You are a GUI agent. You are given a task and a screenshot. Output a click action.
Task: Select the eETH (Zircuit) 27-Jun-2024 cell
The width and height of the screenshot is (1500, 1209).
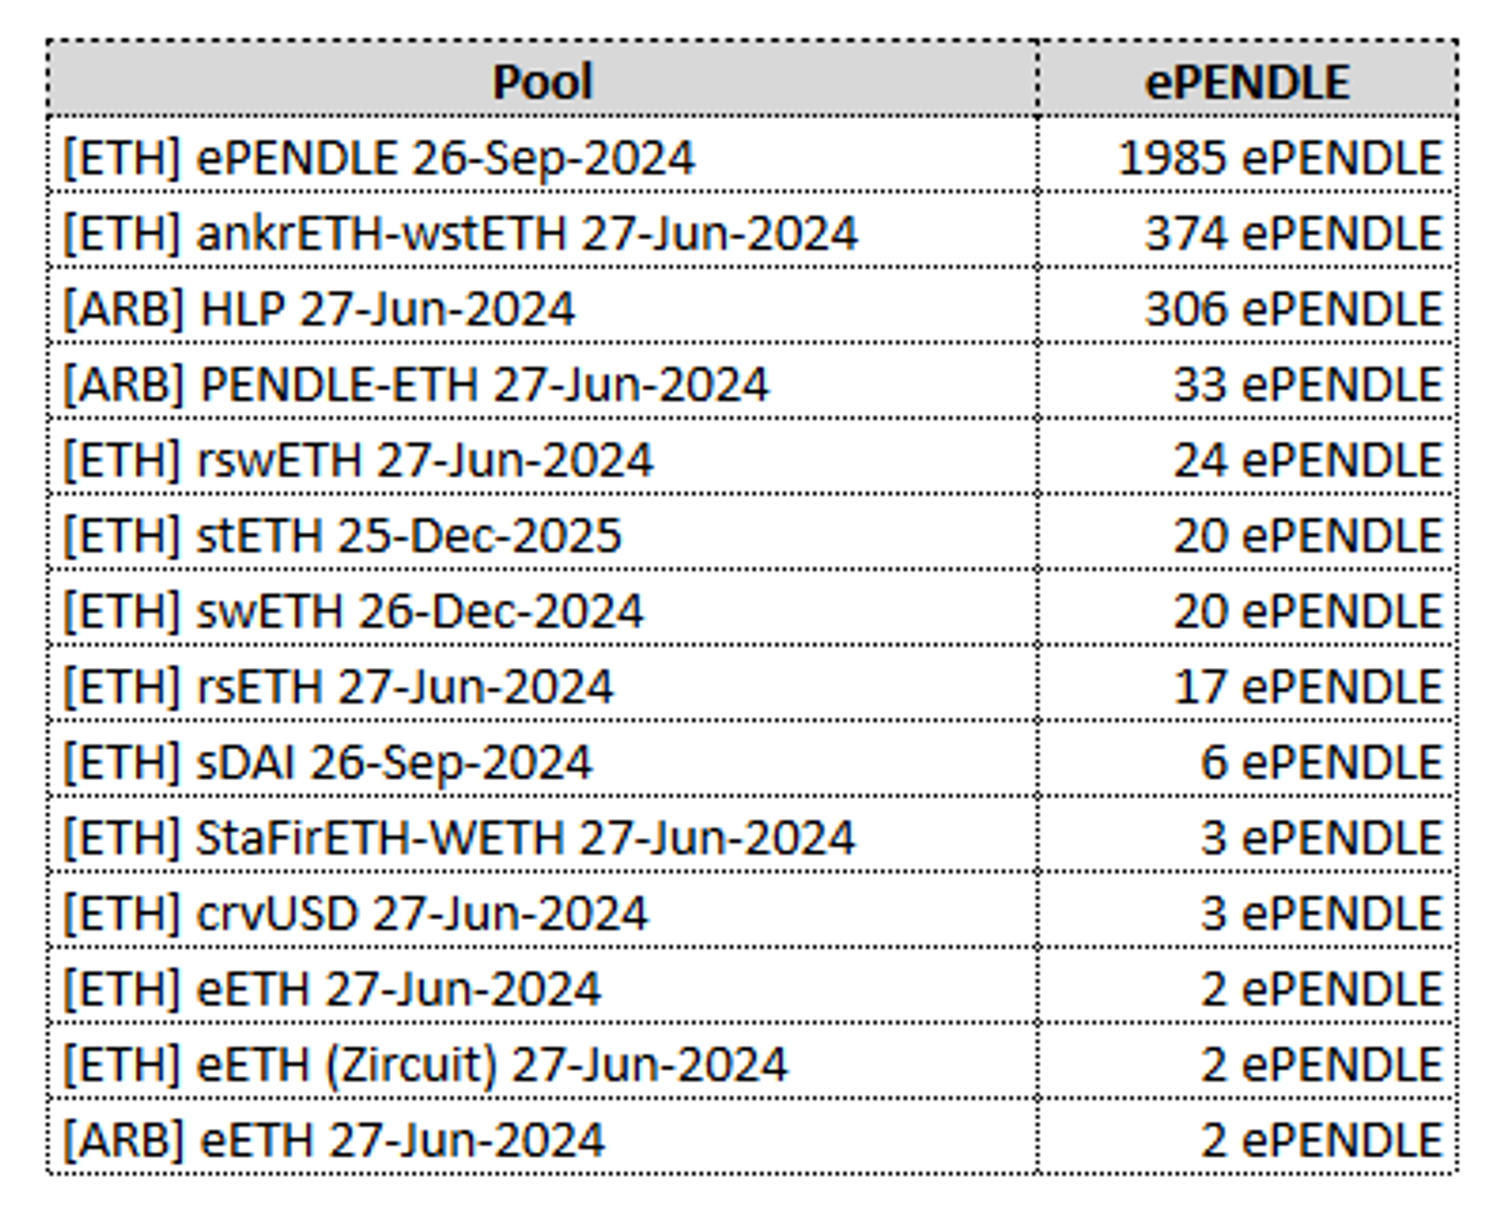[x=425, y=1065]
